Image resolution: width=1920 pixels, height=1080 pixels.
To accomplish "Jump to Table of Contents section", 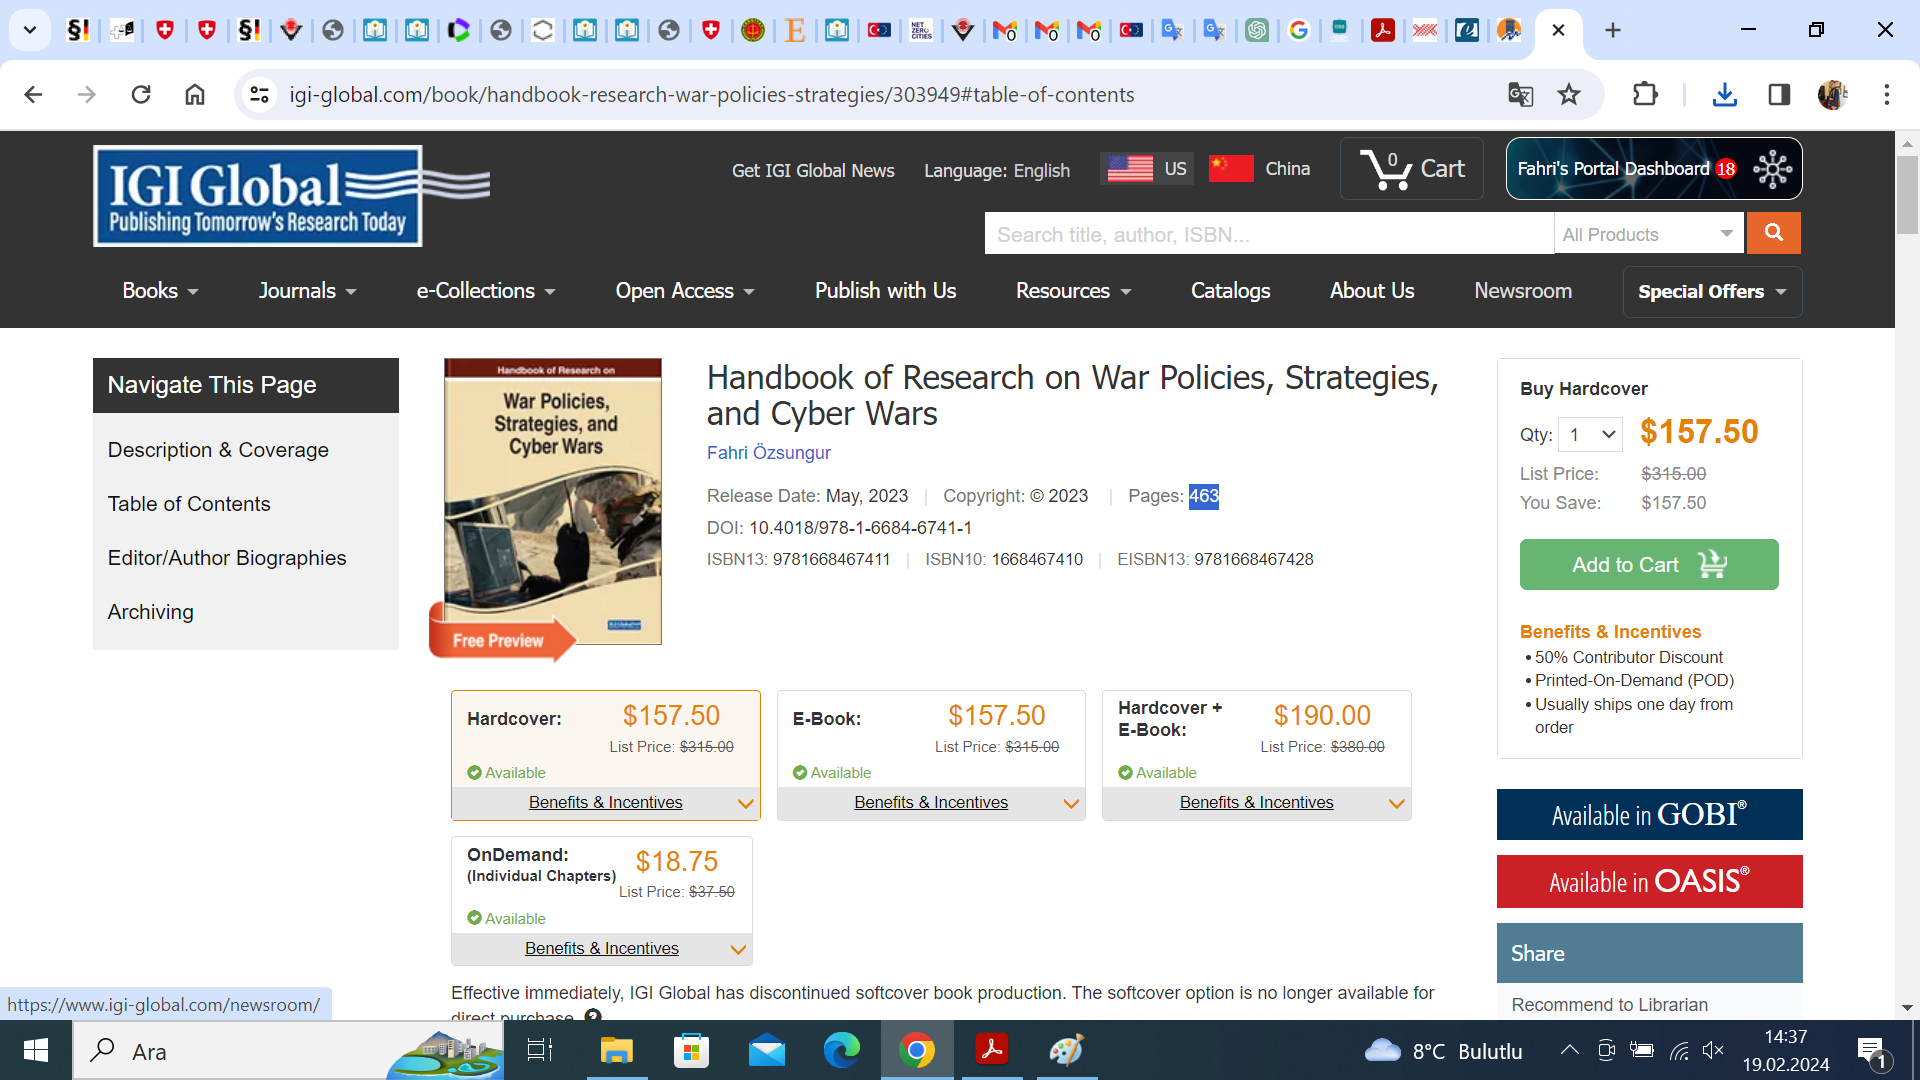I will tap(189, 504).
